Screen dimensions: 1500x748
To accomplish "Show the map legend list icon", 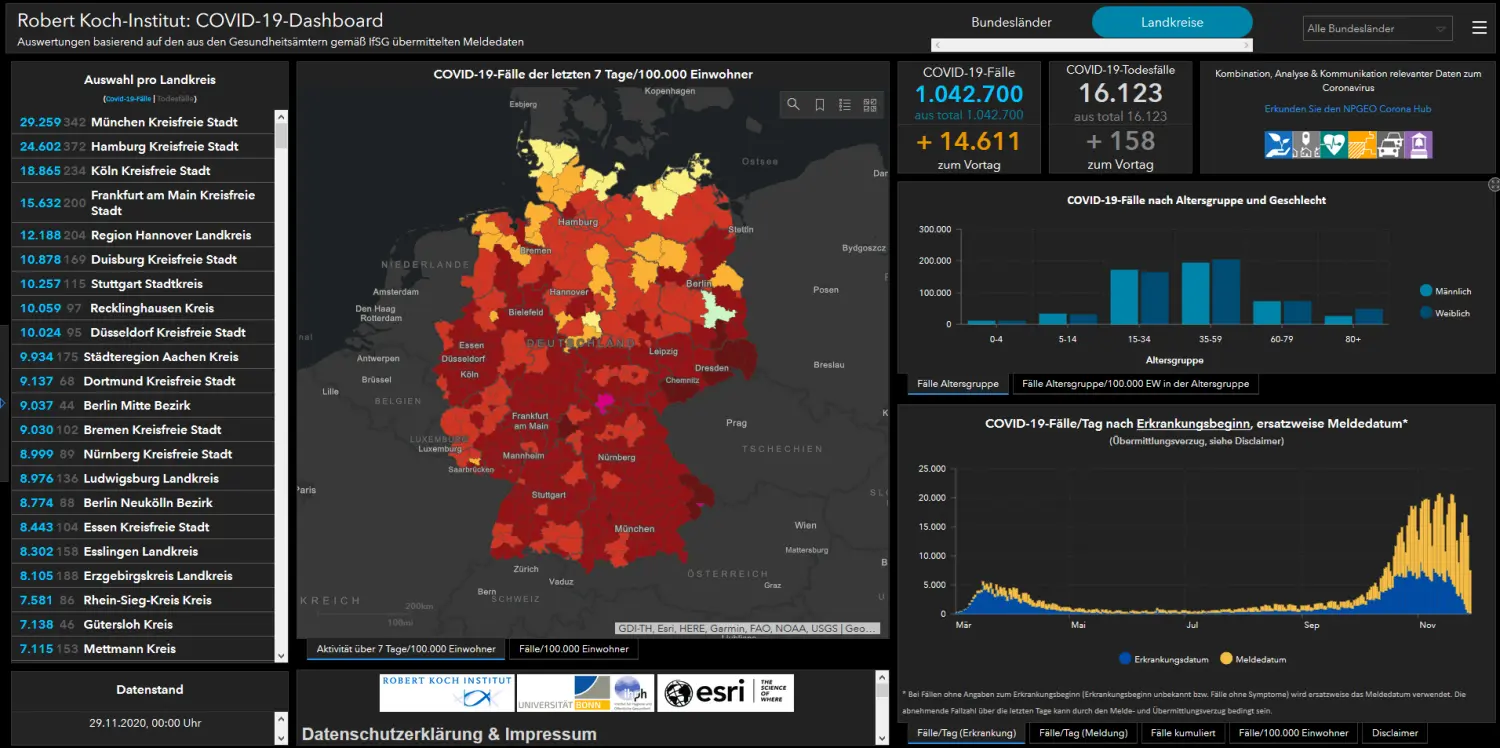I will pos(845,104).
